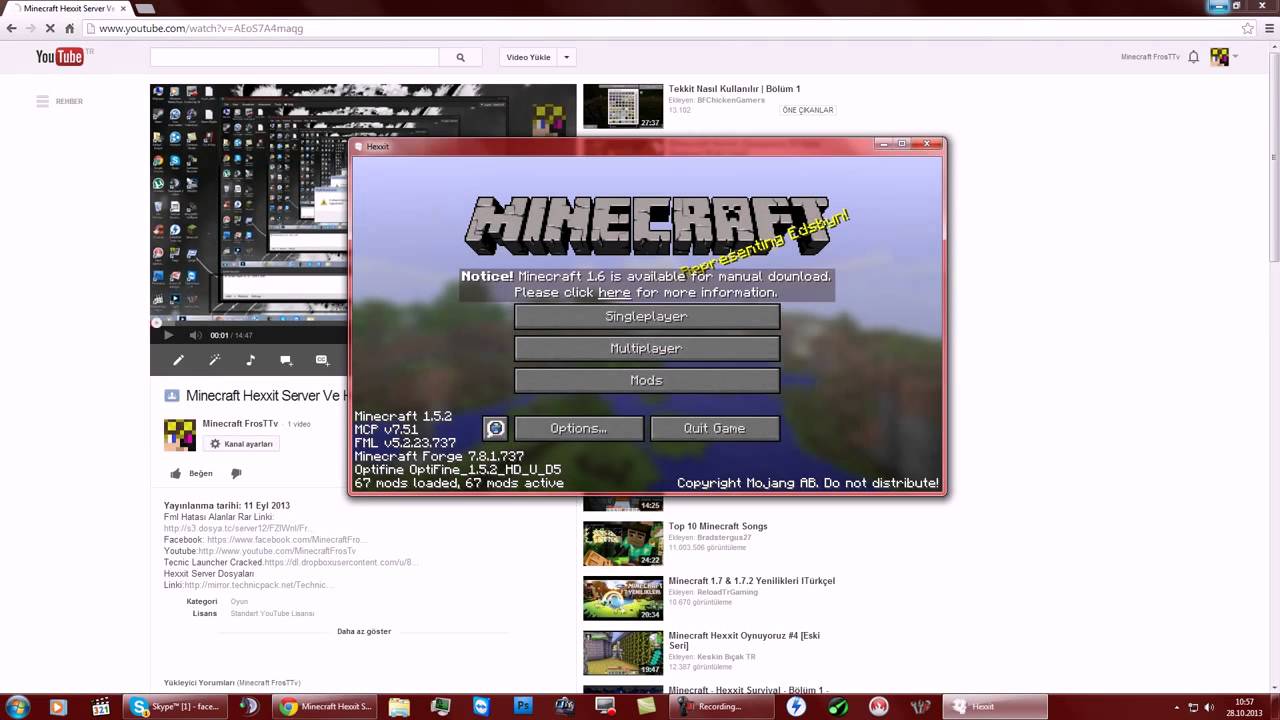The width and height of the screenshot is (1280, 720).
Task: Click the browser address bar URL
Action: pyautogui.click(x=201, y=28)
